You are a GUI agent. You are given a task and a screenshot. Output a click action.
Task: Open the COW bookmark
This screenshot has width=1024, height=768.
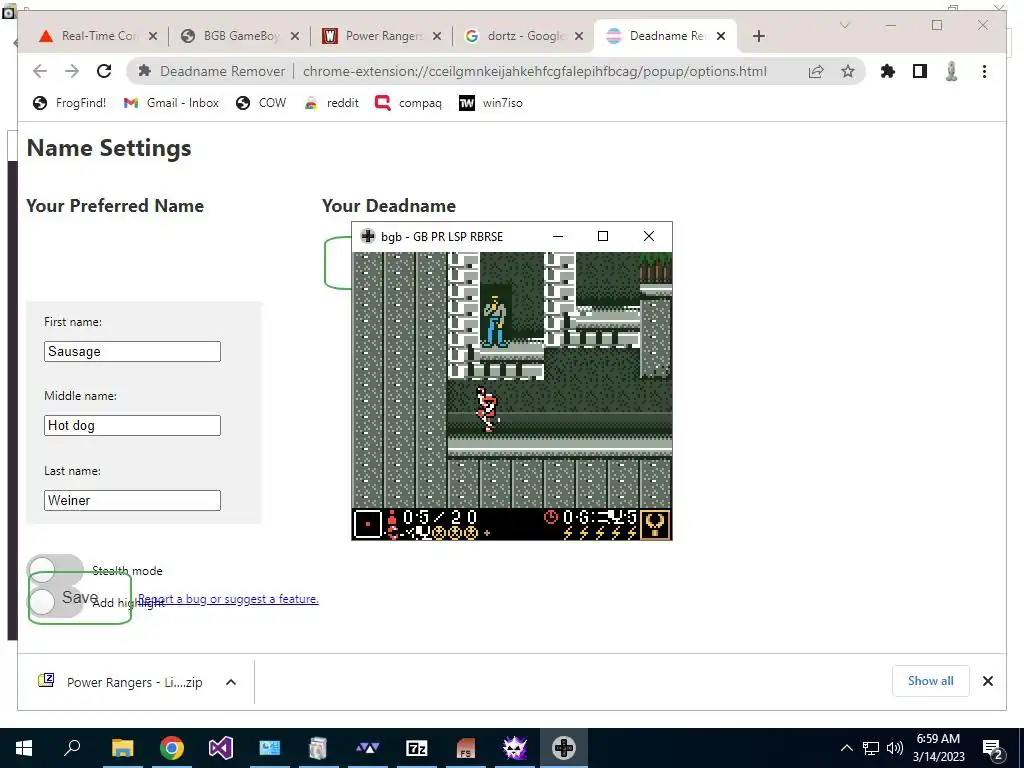click(261, 103)
